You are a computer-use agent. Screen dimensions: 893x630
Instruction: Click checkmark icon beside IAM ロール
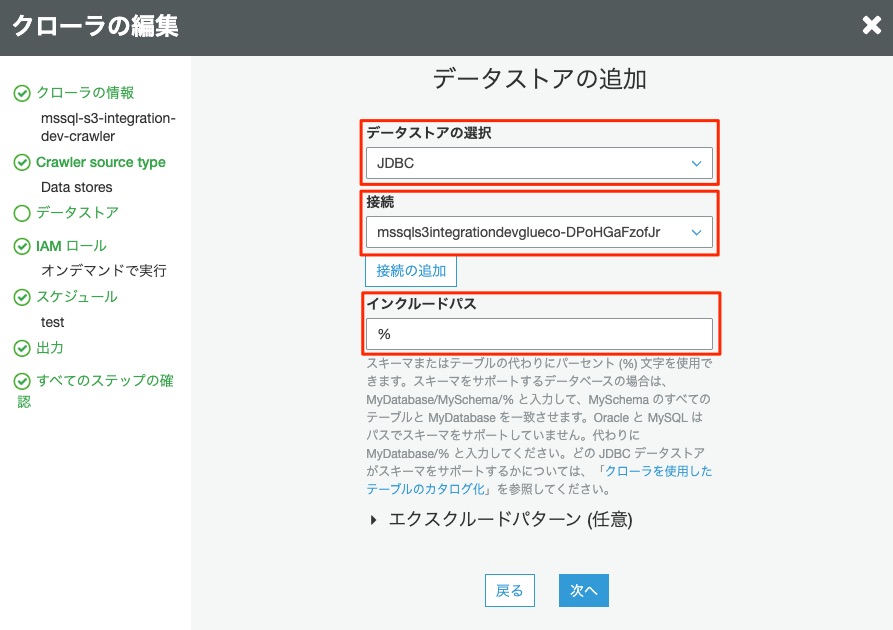tap(22, 246)
